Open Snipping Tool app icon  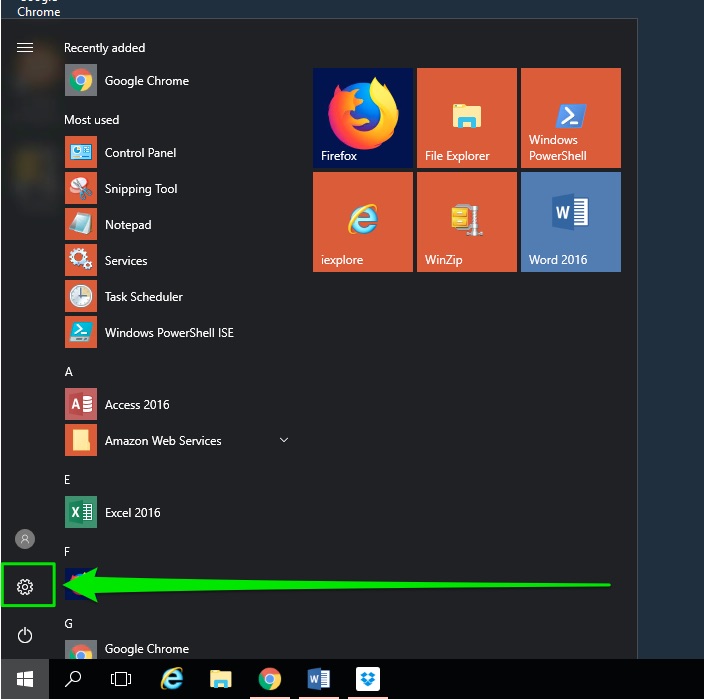click(x=81, y=189)
